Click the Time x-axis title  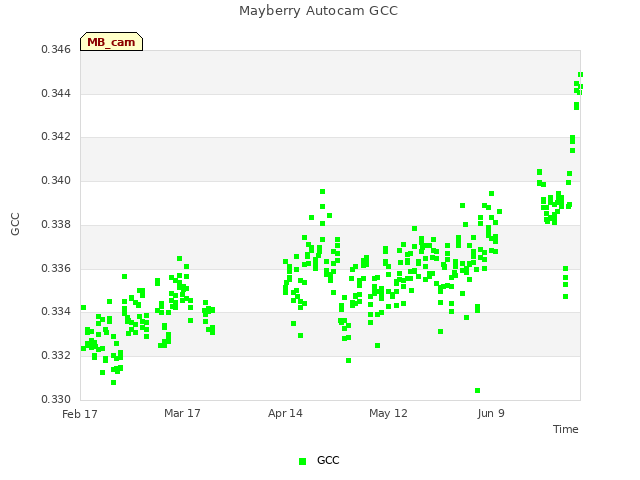pyautogui.click(x=566, y=429)
